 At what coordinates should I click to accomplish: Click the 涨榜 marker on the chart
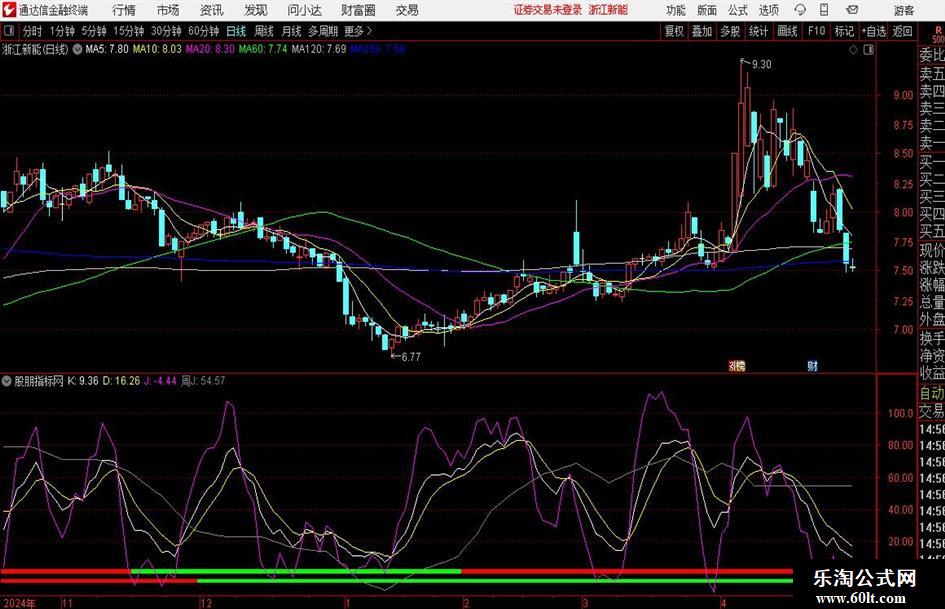tap(737, 365)
